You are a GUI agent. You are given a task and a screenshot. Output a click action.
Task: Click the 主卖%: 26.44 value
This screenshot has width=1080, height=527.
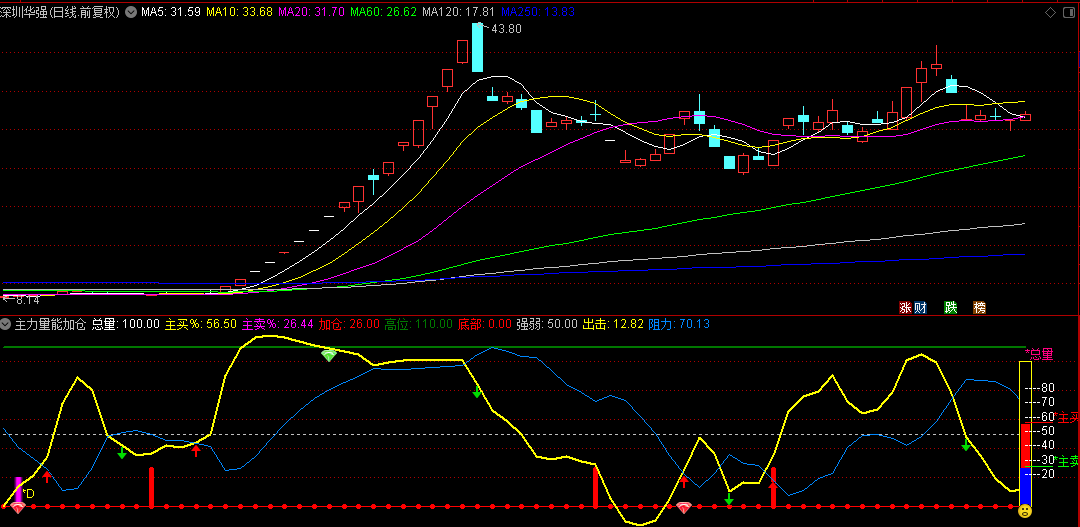pos(278,323)
